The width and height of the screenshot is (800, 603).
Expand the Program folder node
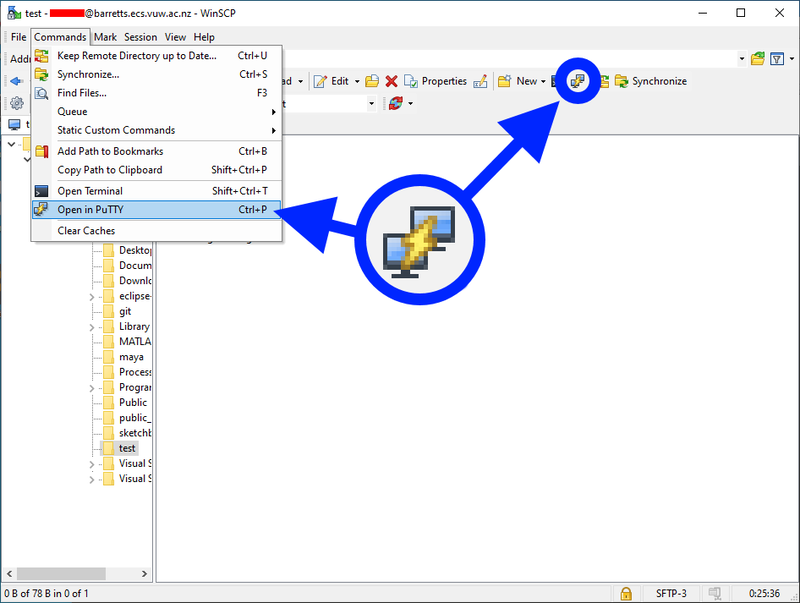[92, 388]
